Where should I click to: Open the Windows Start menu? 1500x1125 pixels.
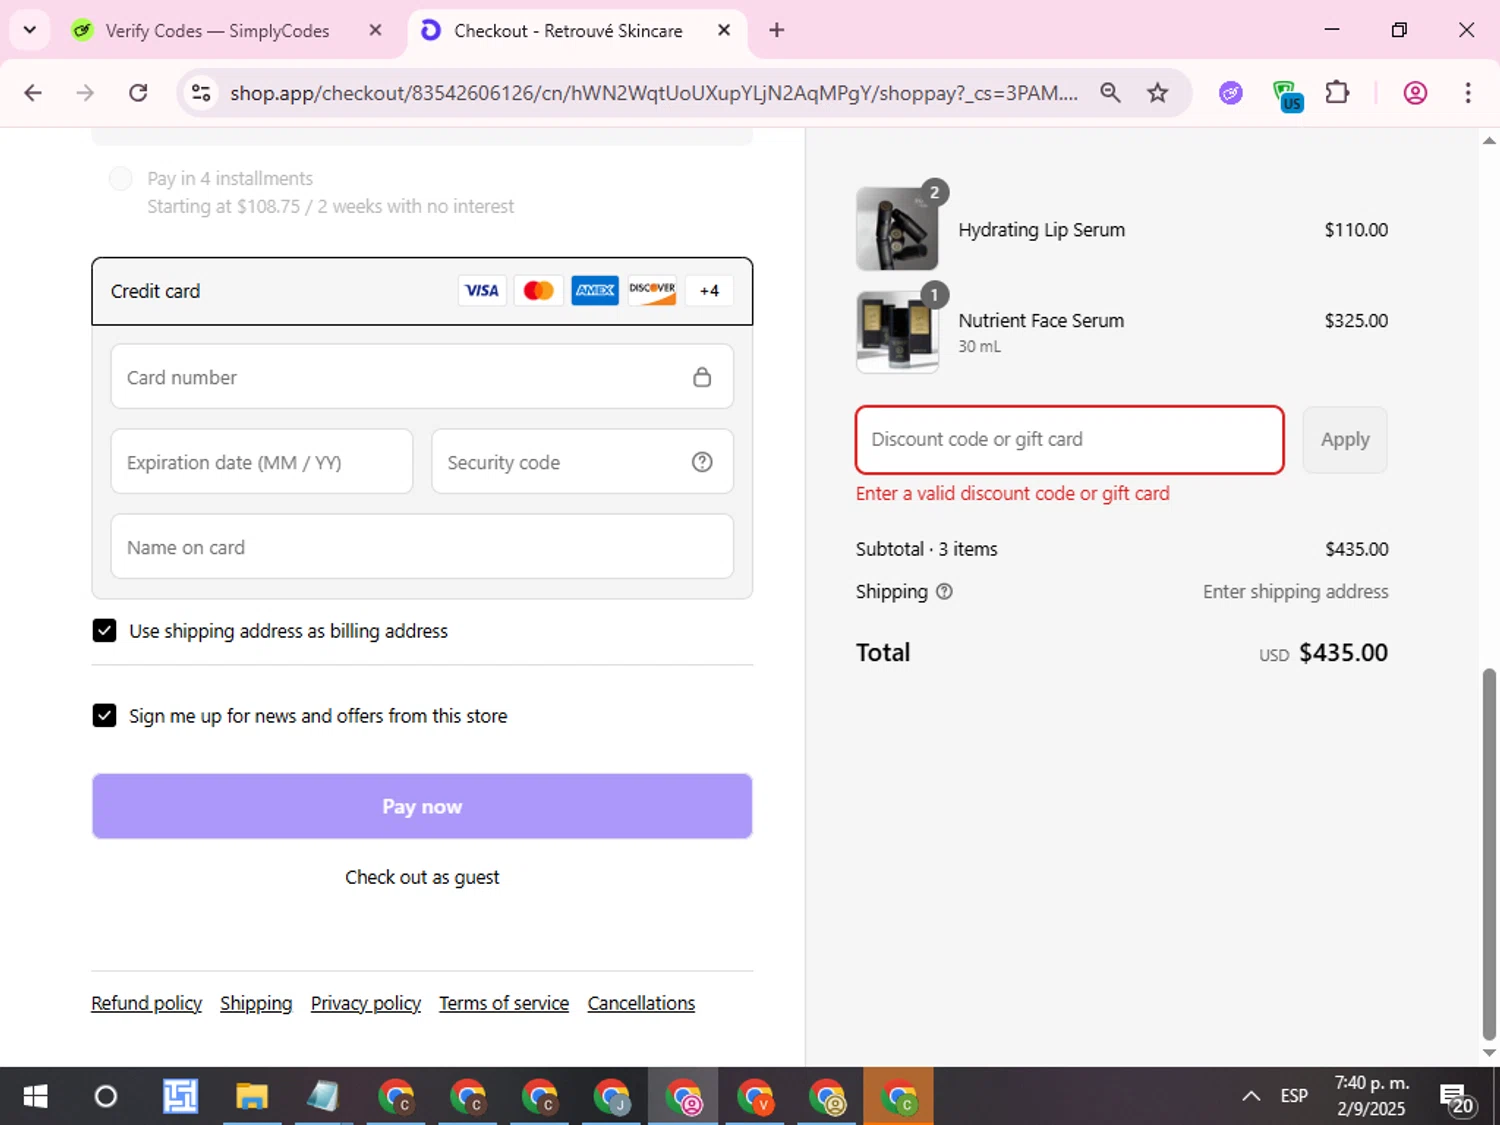pyautogui.click(x=35, y=1097)
